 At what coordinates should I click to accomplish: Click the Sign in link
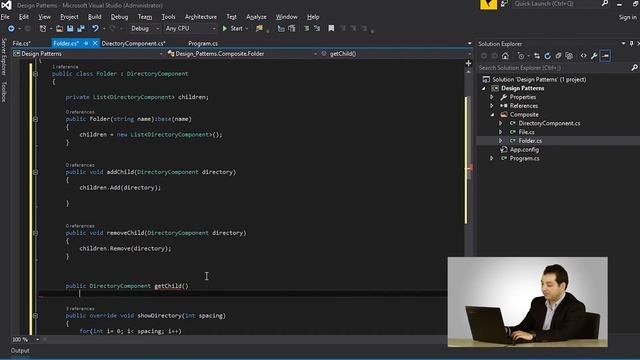627,18
